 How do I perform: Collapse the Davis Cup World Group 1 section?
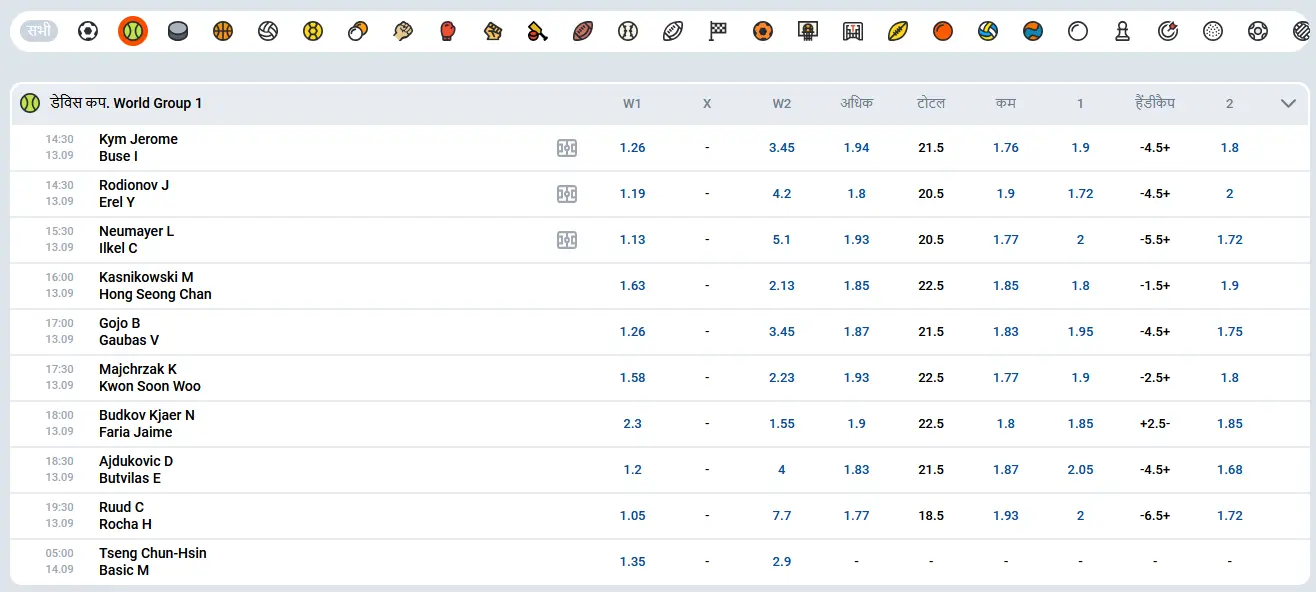(1288, 103)
